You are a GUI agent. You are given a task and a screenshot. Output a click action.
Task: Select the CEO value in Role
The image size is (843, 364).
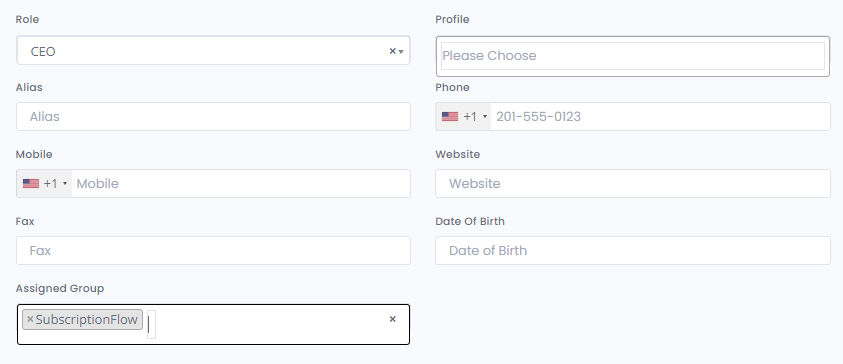43,52
